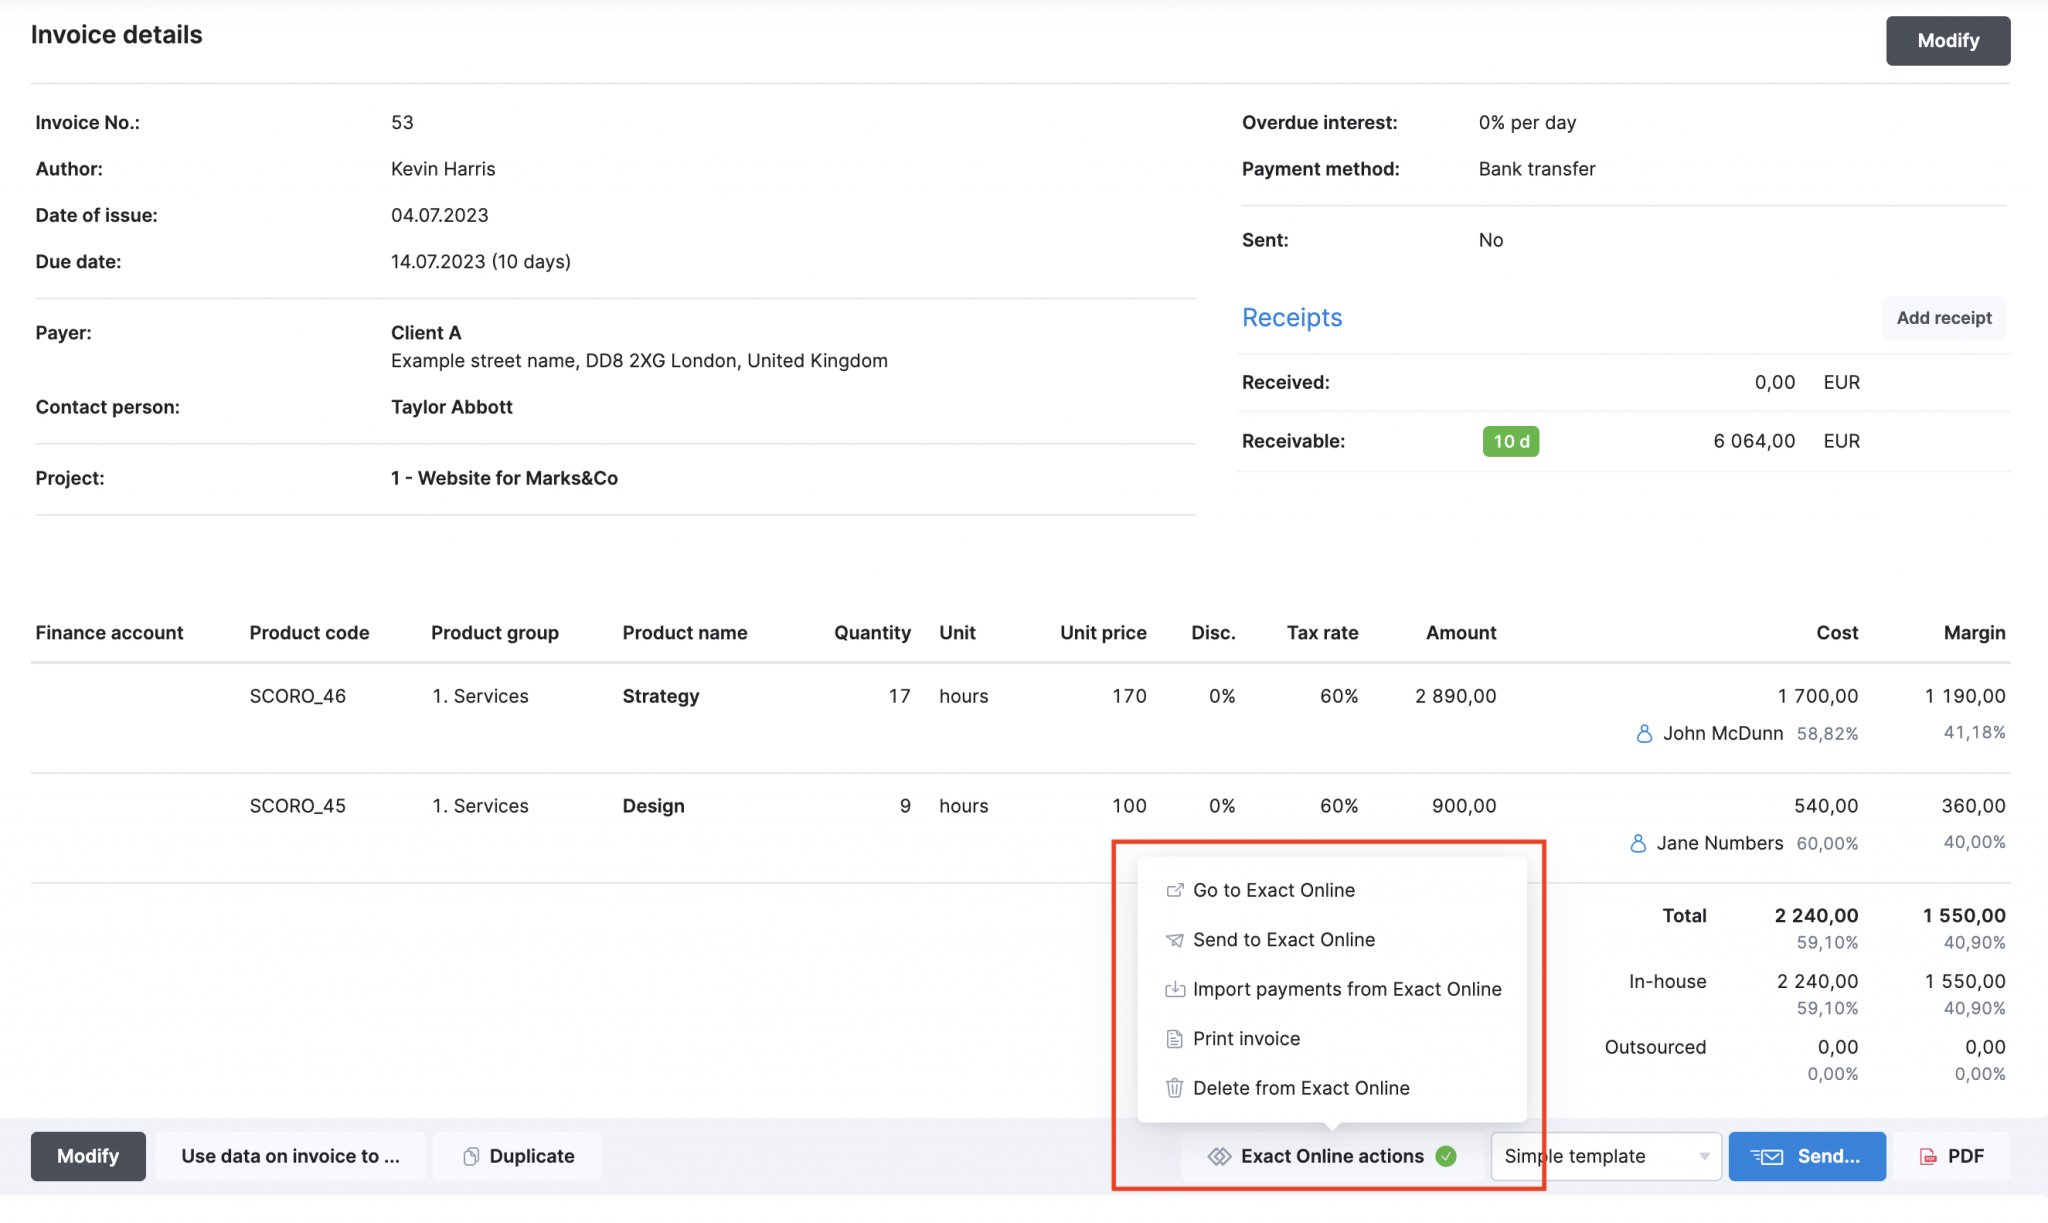This screenshot has height=1223, width=2048.
Task: Click the envelope icon on the Send button
Action: click(x=1769, y=1156)
